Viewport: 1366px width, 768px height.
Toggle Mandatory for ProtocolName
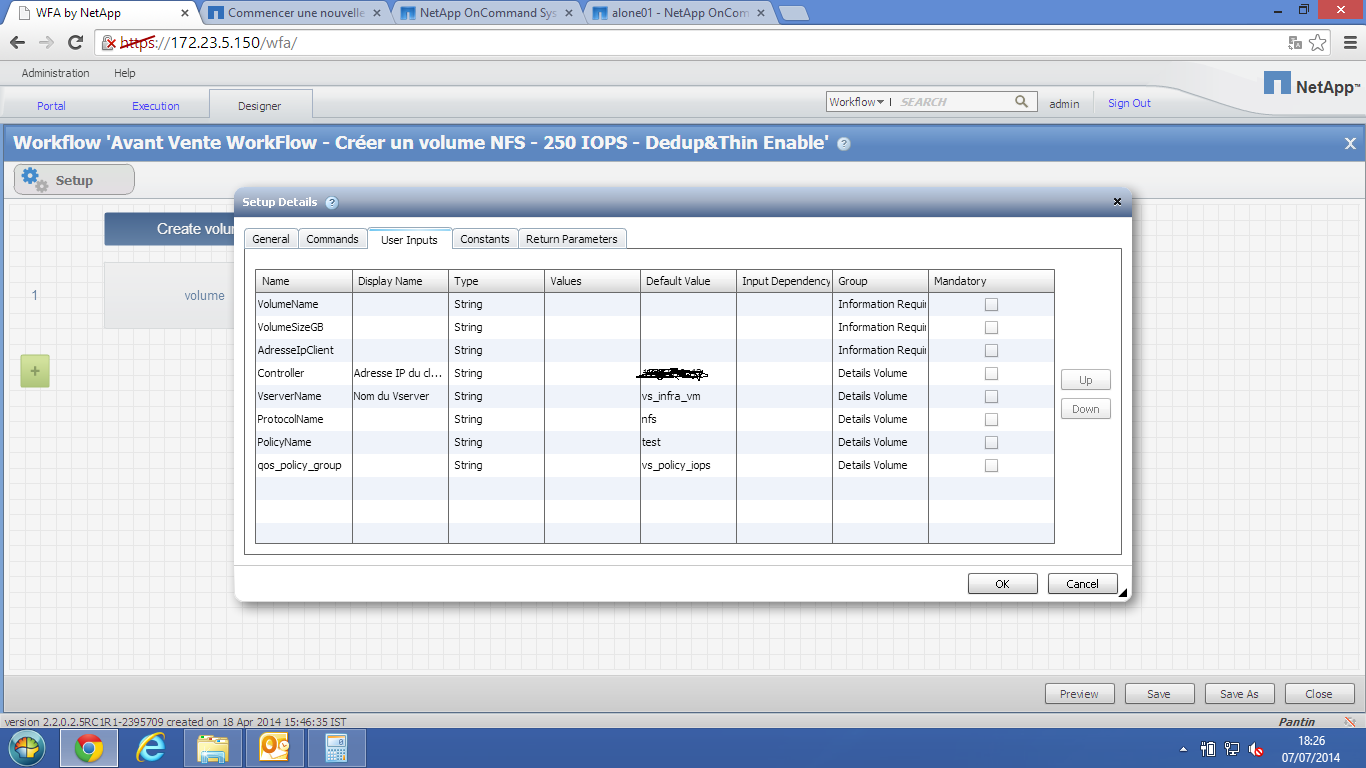pyautogui.click(x=991, y=419)
